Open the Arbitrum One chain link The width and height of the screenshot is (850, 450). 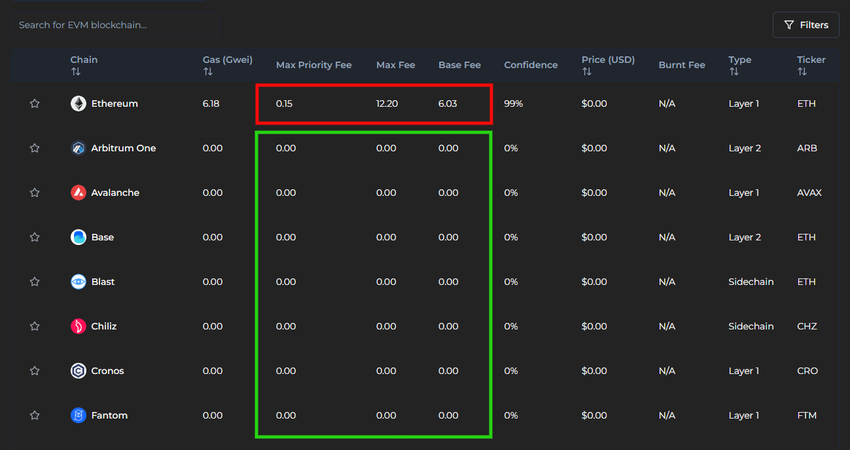coord(124,148)
